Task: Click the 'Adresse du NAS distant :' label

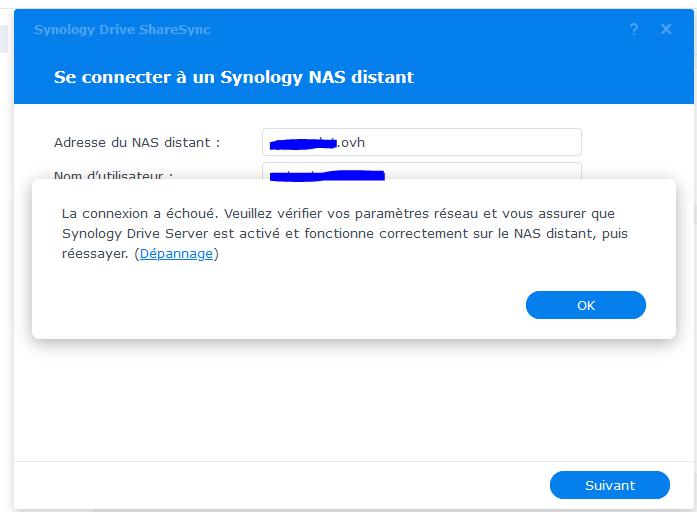Action: click(x=137, y=143)
